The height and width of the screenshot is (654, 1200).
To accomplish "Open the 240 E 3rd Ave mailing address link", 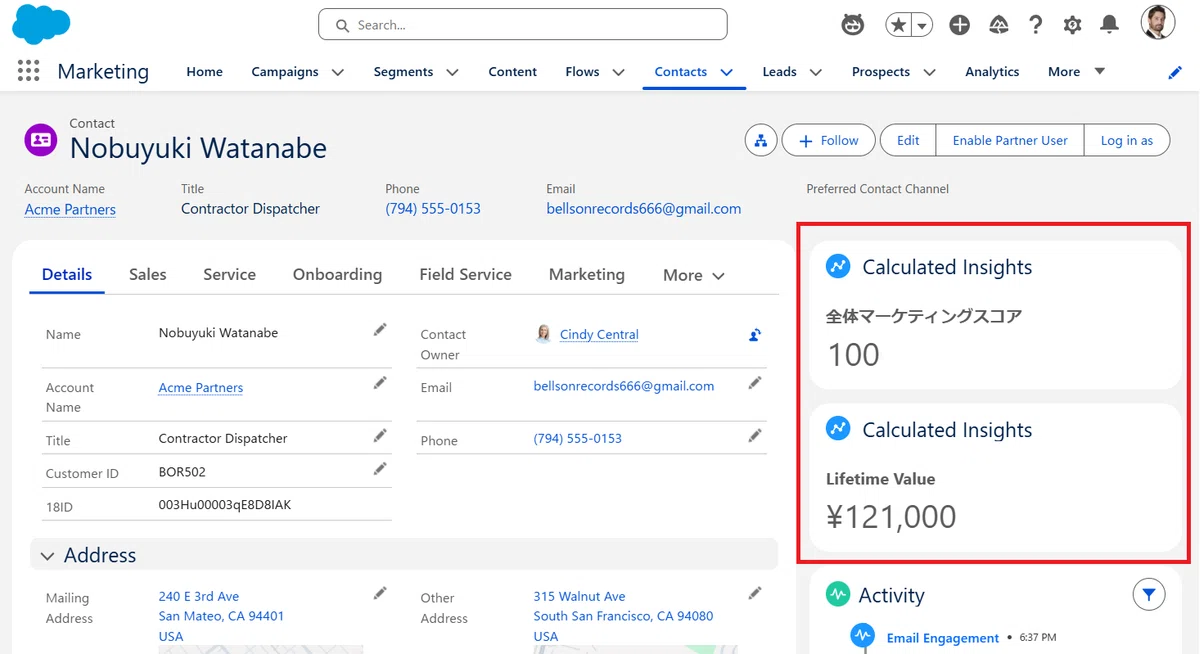I will [x=221, y=616].
